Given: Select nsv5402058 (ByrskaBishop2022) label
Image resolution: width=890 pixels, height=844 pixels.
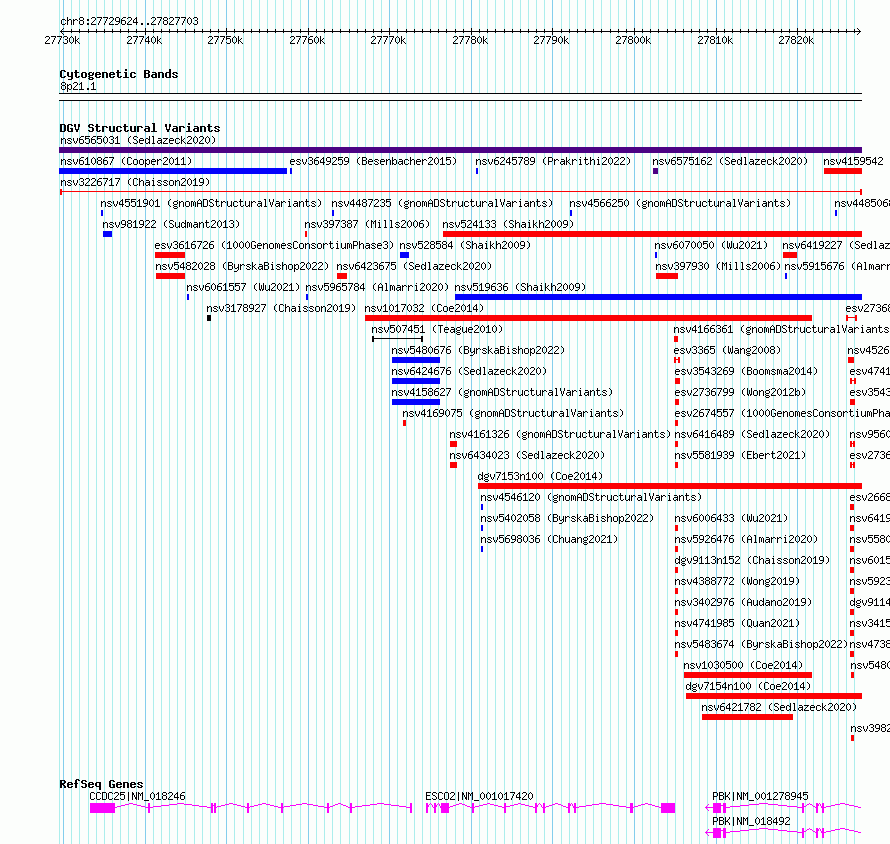Looking at the screenshot, I should (567, 518).
